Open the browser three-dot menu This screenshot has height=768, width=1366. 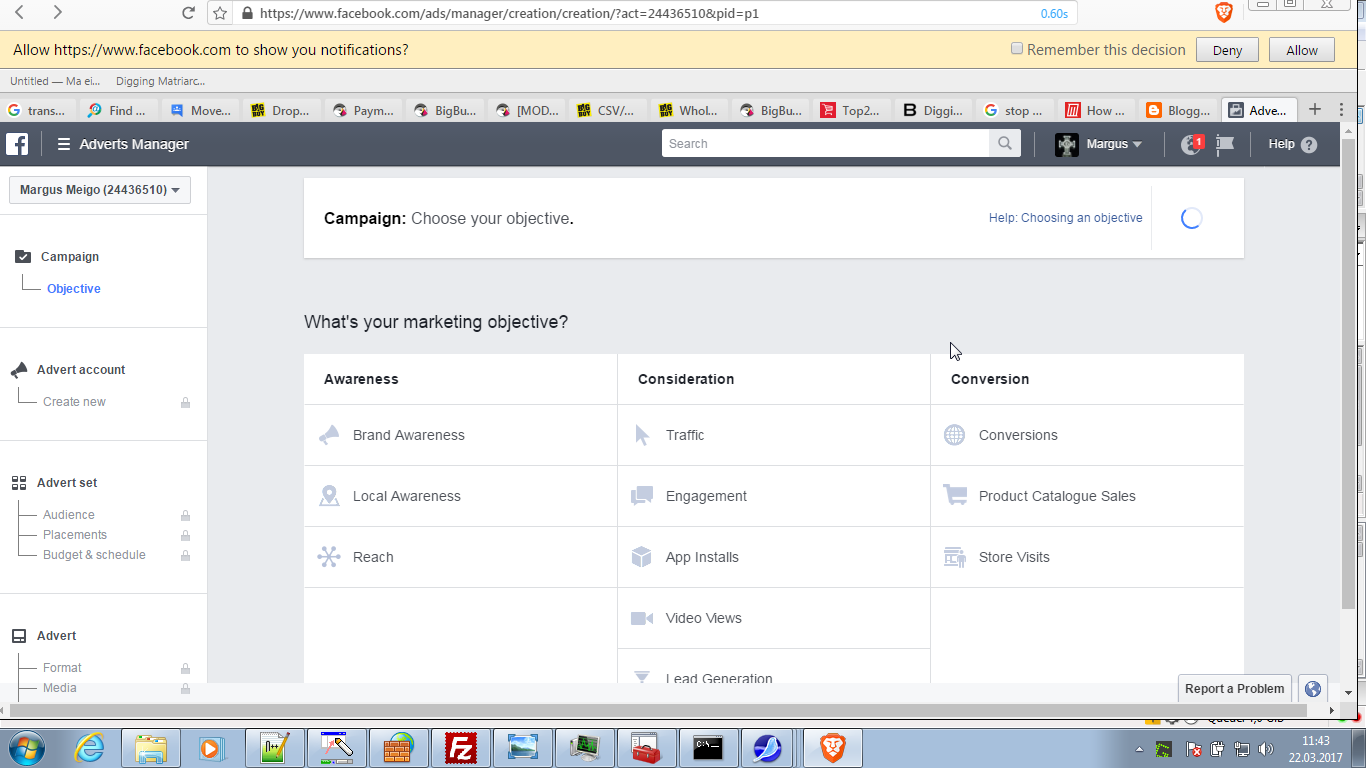click(x=1342, y=109)
